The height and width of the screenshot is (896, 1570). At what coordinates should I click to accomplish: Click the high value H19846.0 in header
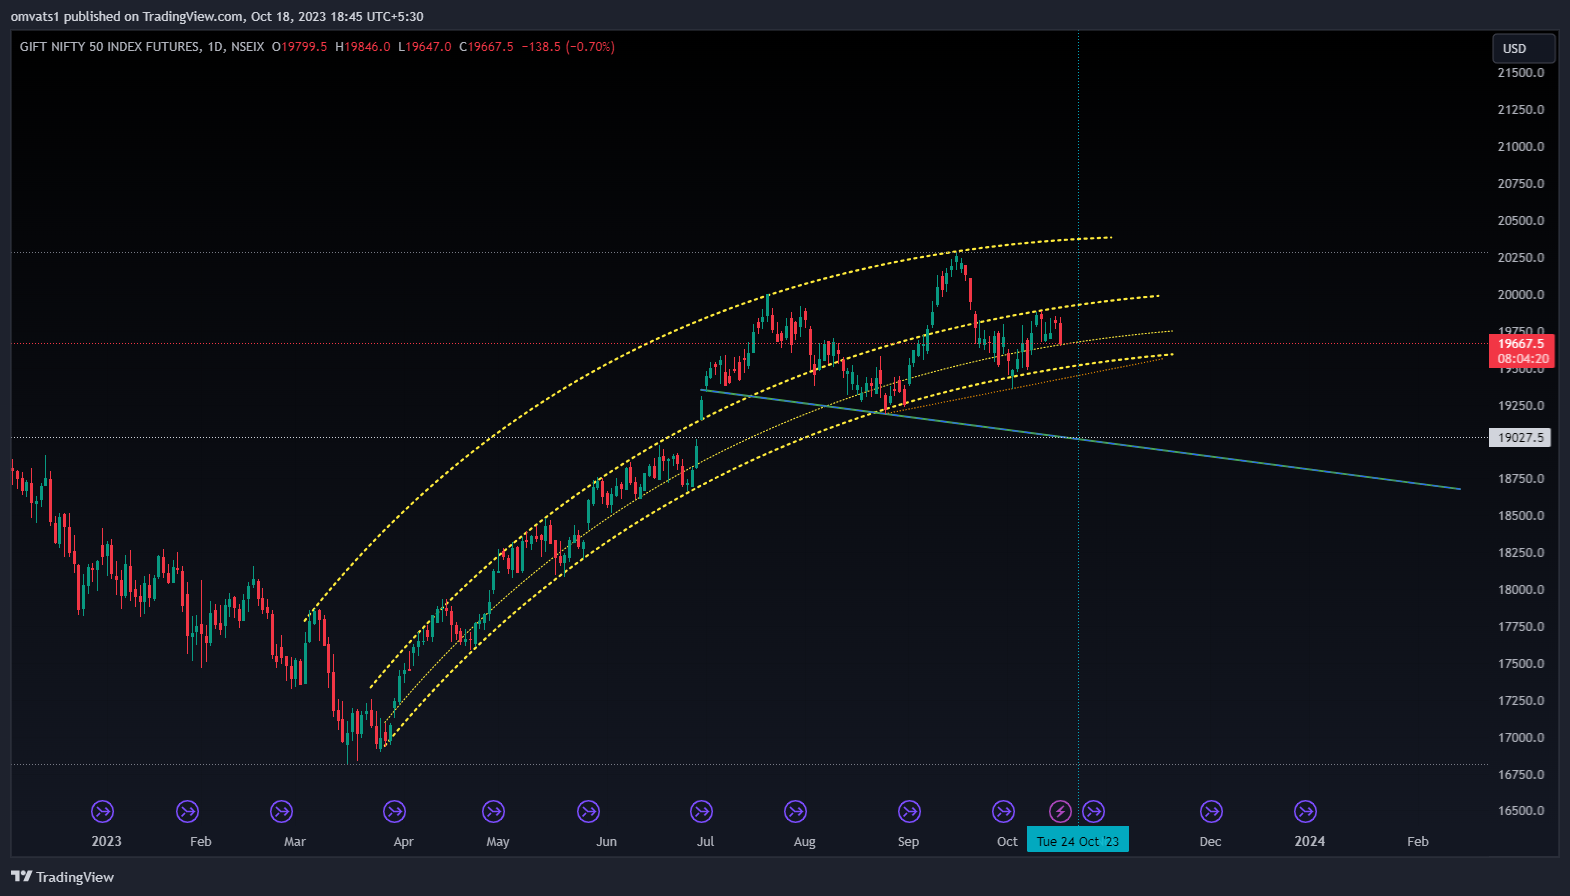[x=363, y=47]
